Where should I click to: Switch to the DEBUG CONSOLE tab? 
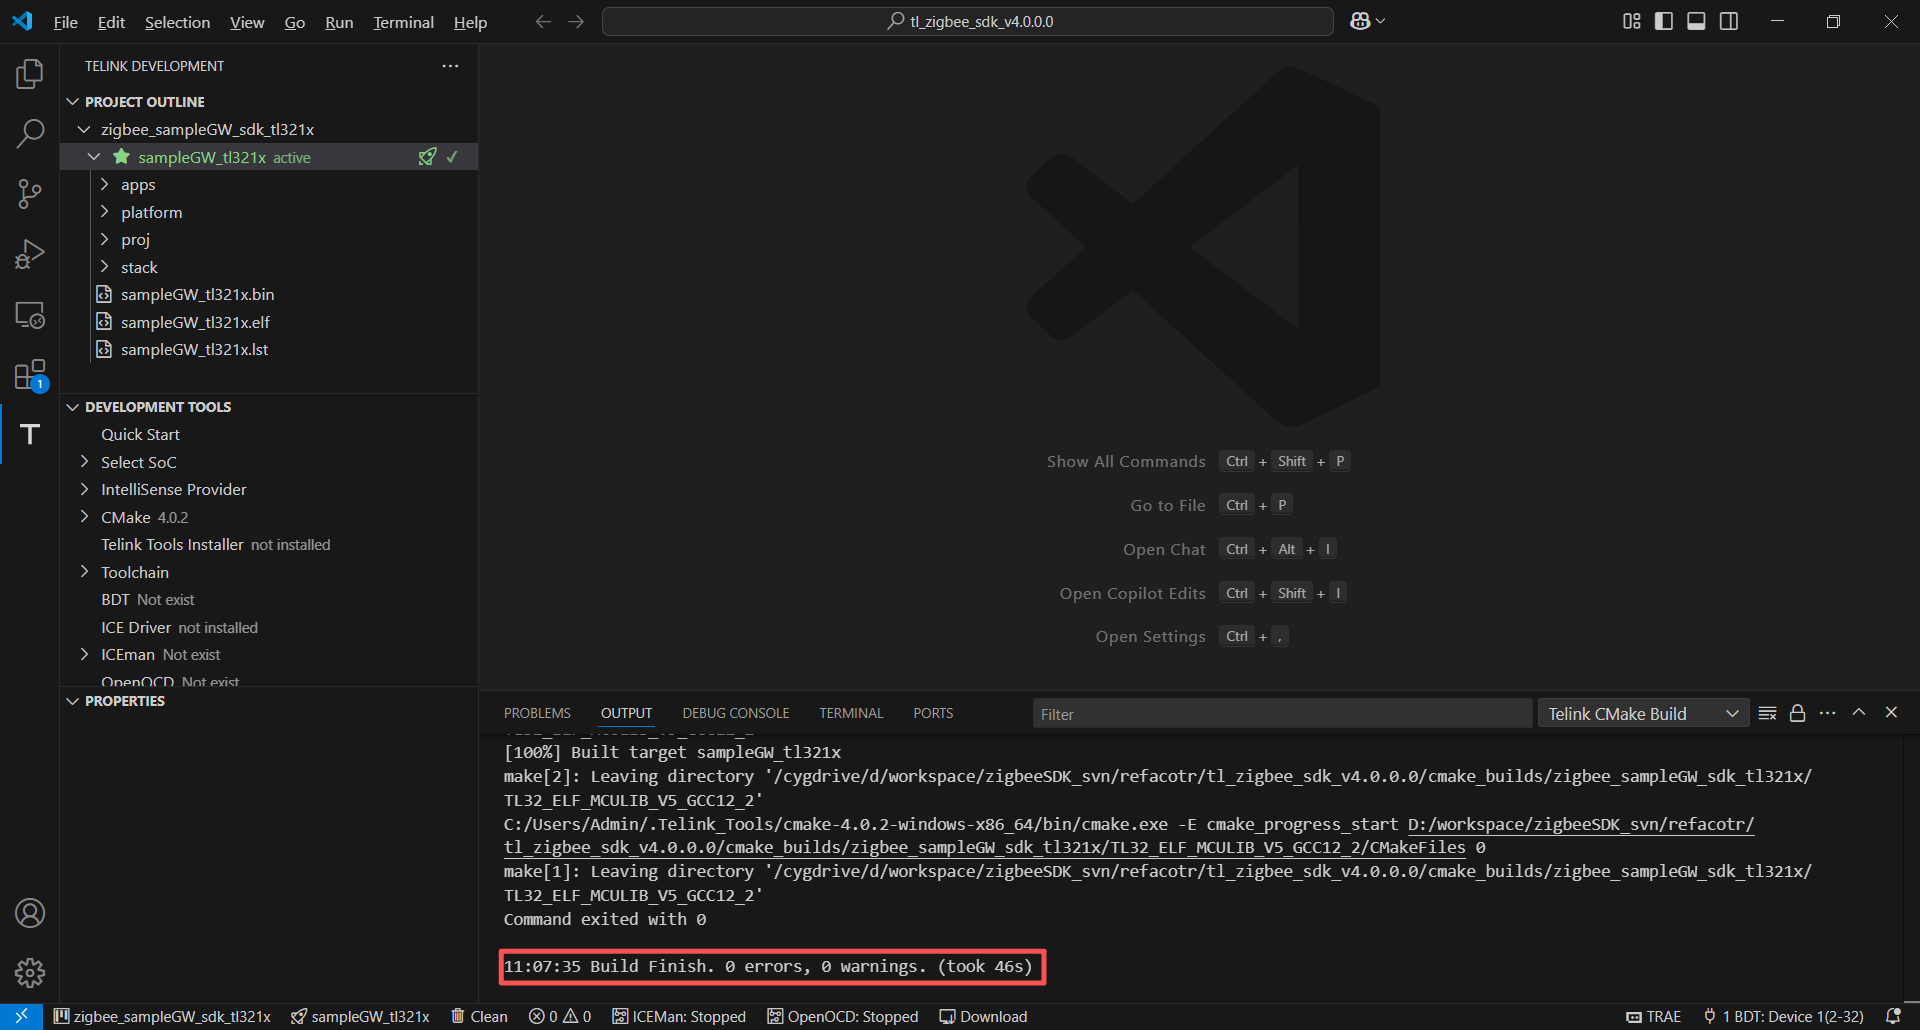tap(736, 713)
